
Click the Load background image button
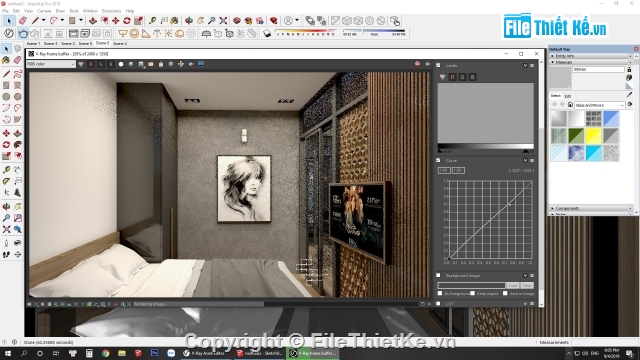513,285
